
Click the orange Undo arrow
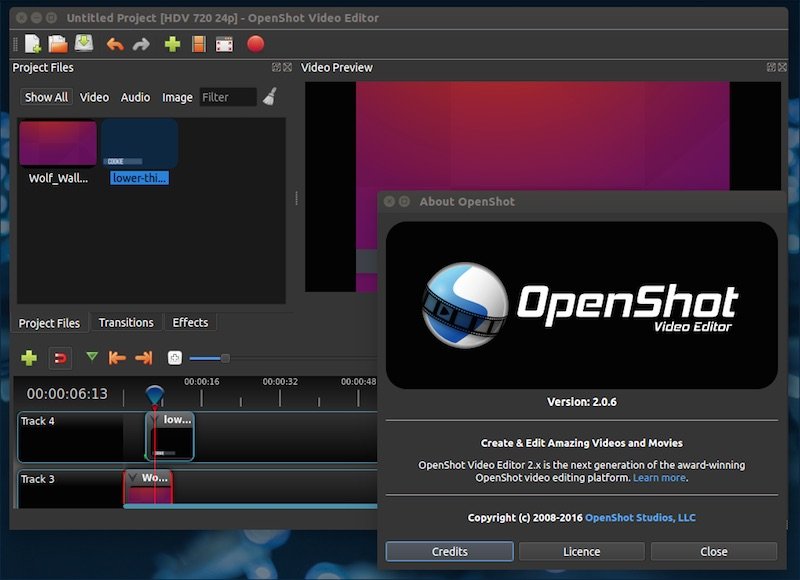tap(114, 44)
